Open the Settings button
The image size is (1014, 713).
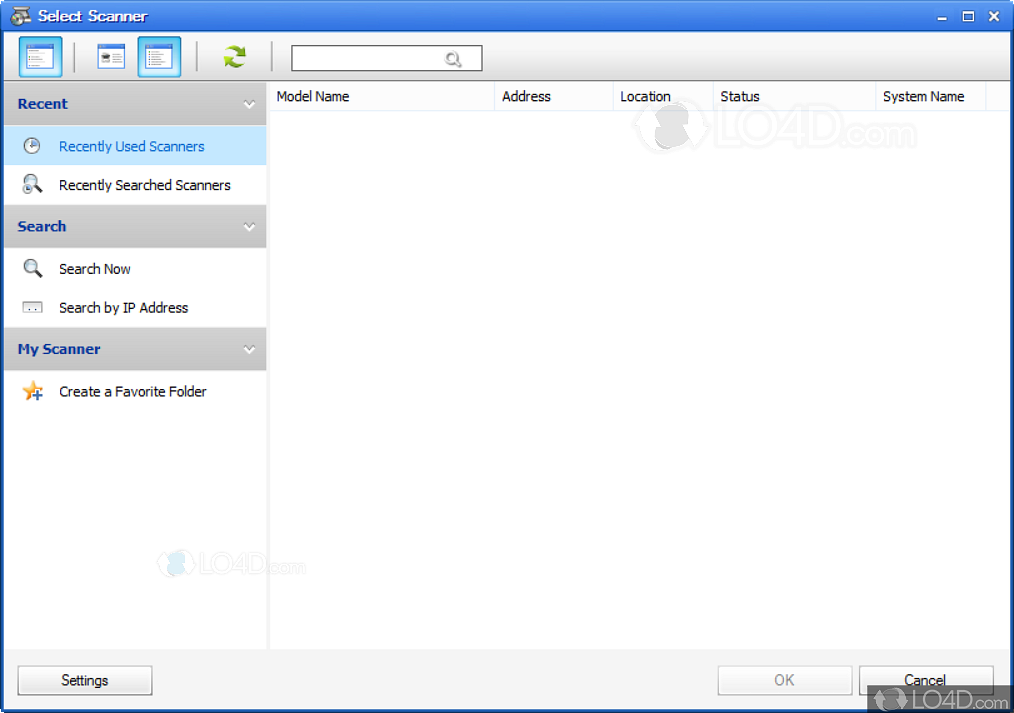(85, 680)
